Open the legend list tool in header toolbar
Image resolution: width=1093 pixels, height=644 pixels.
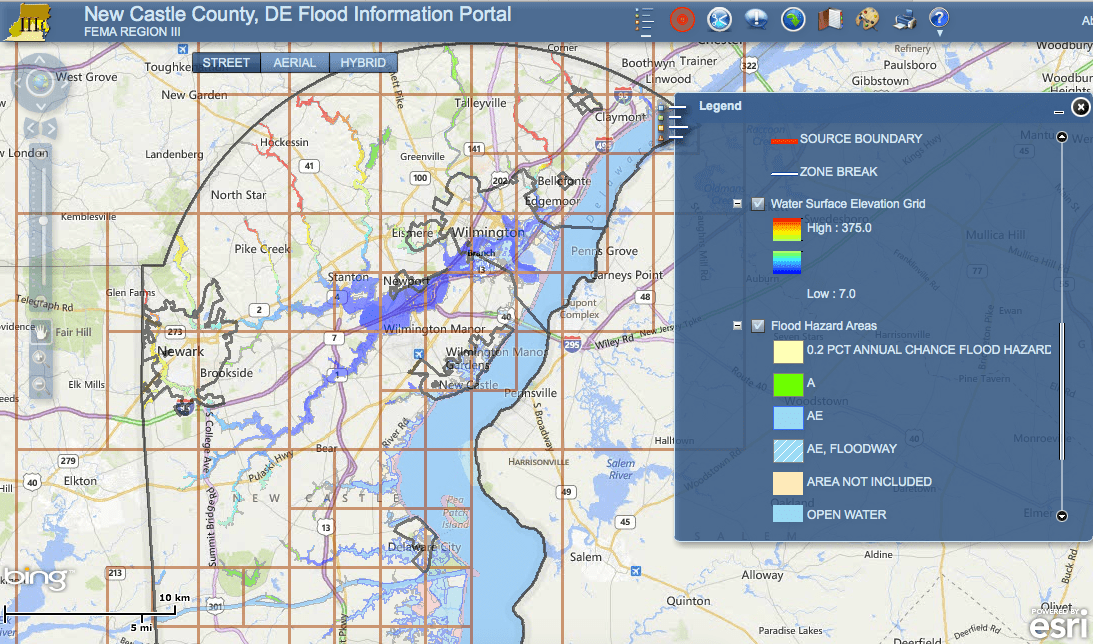(x=644, y=21)
